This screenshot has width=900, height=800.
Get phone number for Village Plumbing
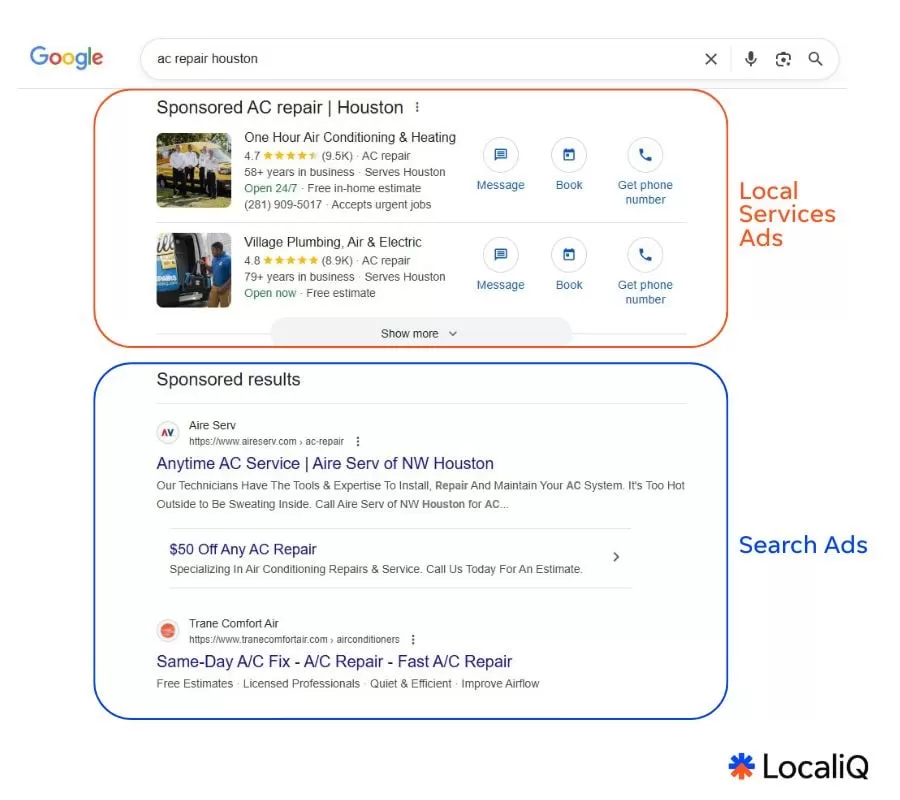click(645, 272)
